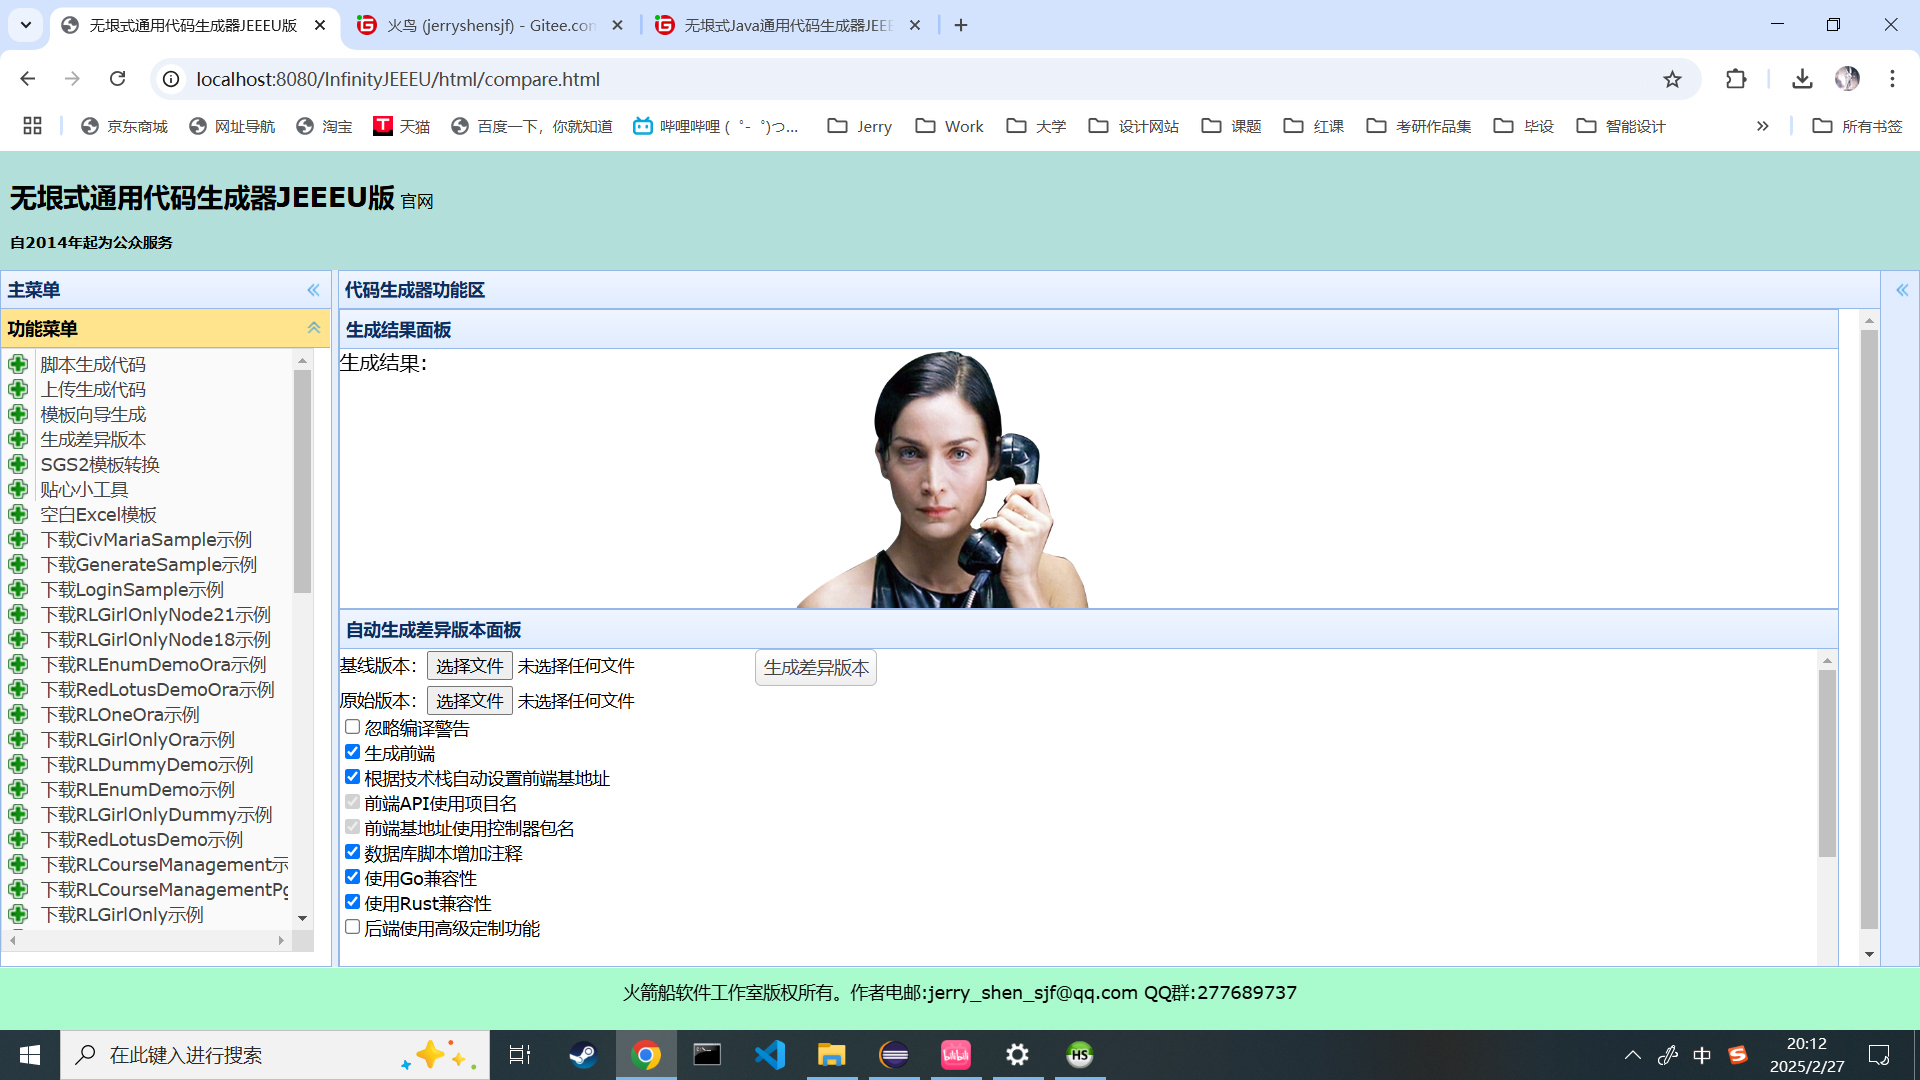Switch to the 火鸟 Gitee browser tab
1920x1080 pixels.
pyautogui.click(x=487, y=25)
